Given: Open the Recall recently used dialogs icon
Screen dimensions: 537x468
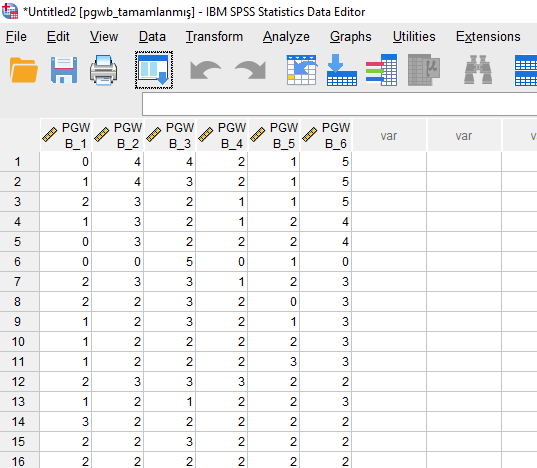Looking at the screenshot, I should click(154, 70).
